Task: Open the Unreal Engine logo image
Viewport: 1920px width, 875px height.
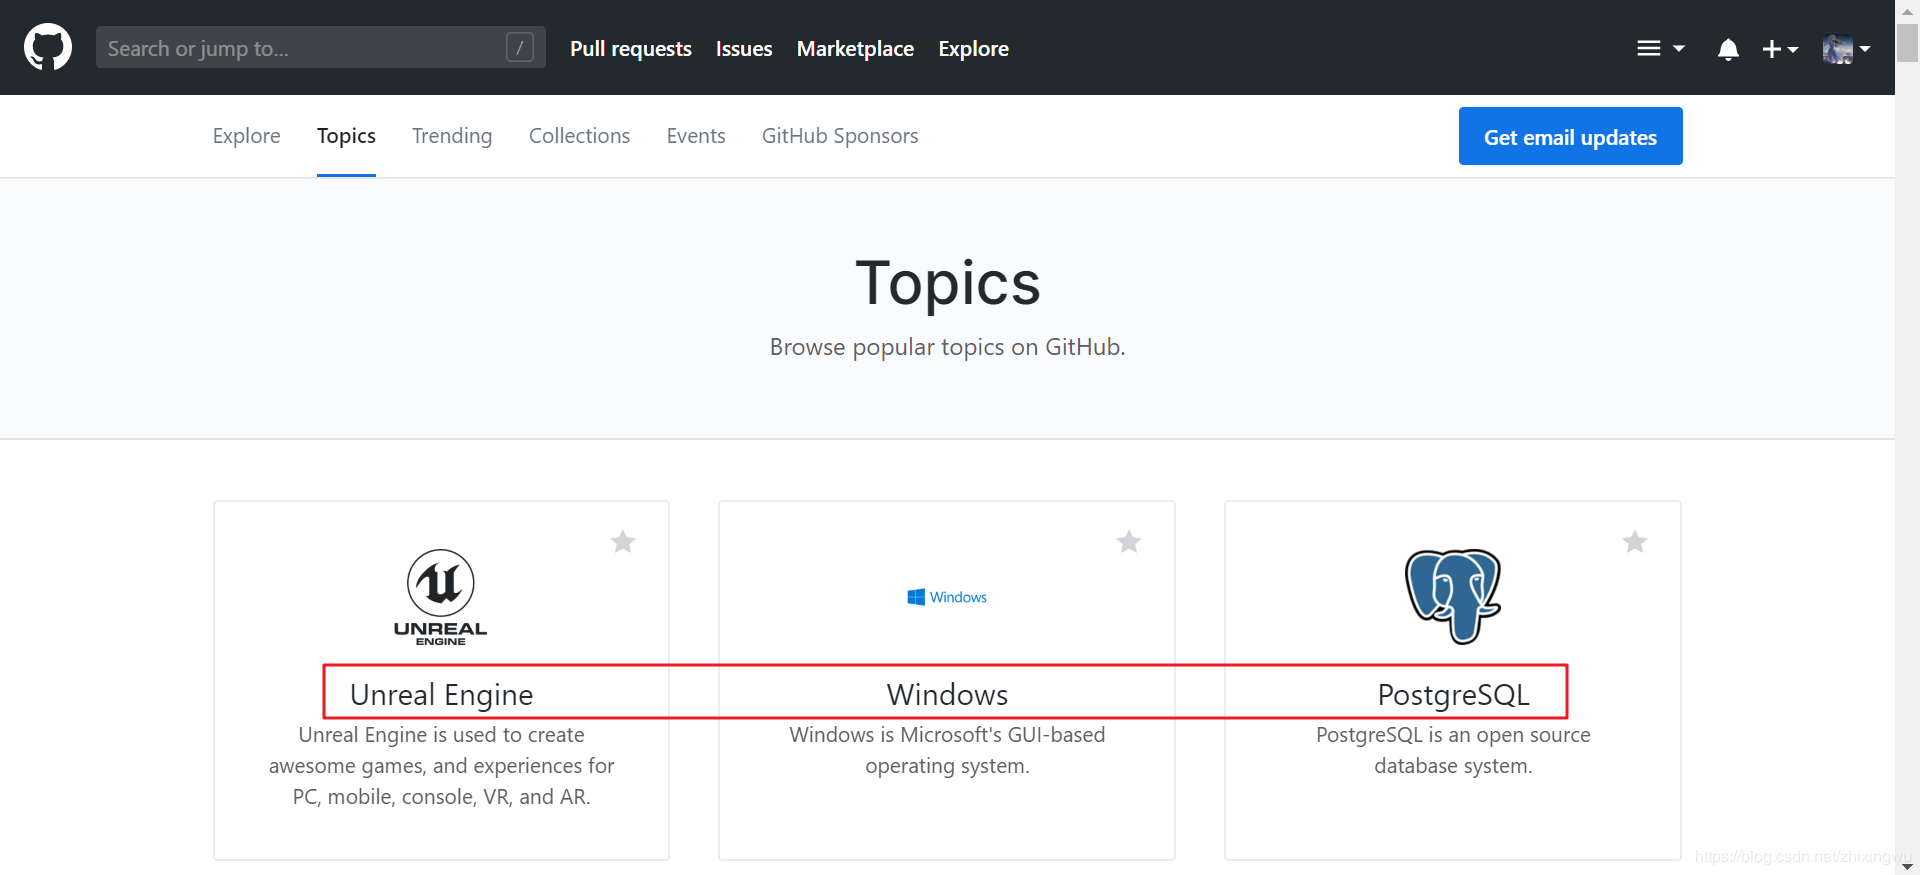Action: [x=441, y=597]
